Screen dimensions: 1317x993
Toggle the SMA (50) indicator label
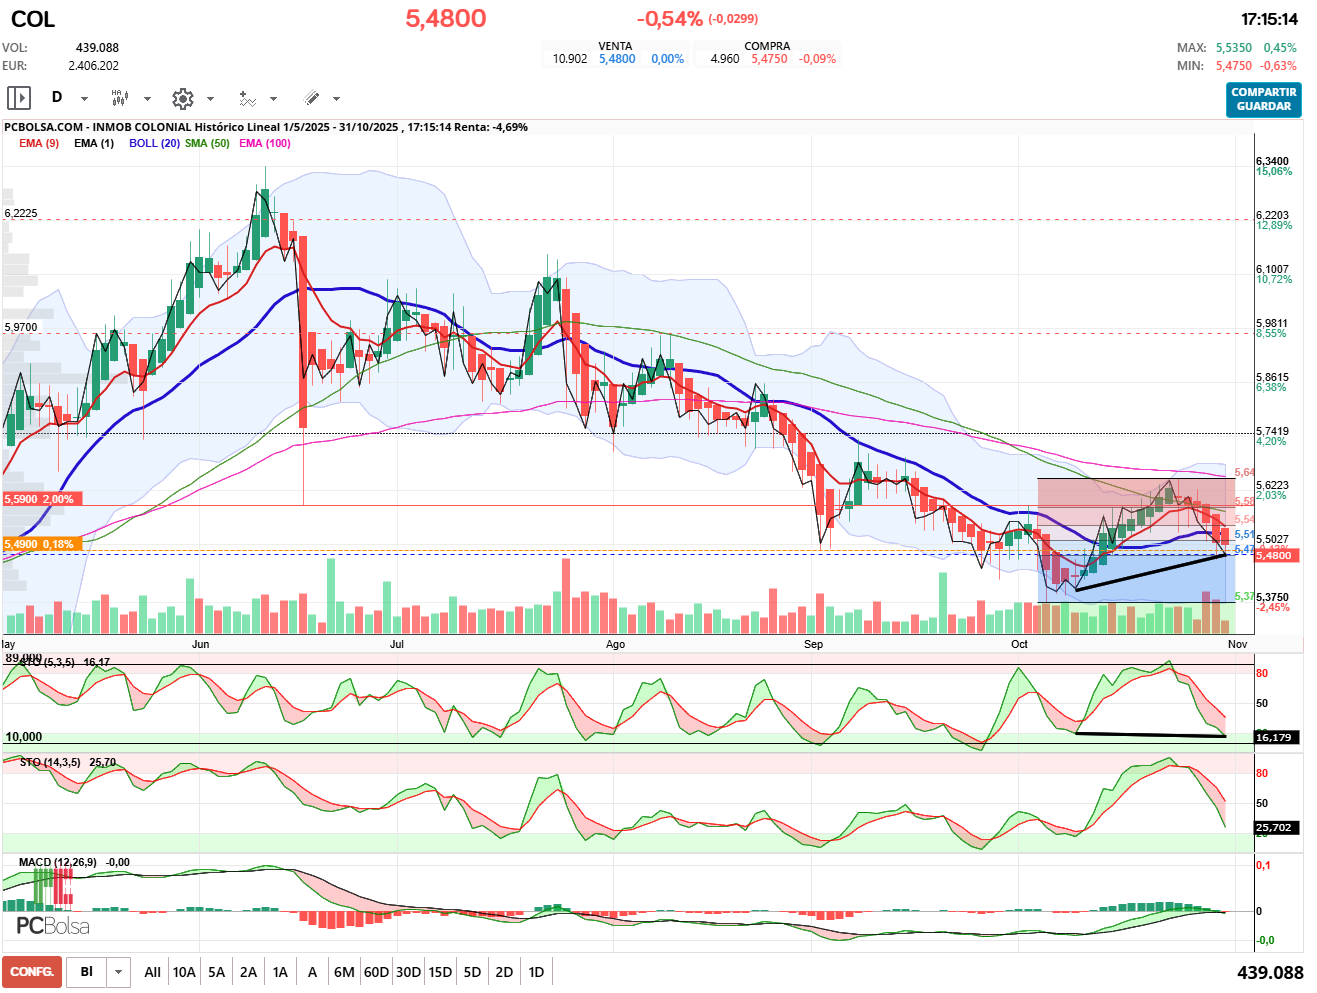click(x=207, y=143)
